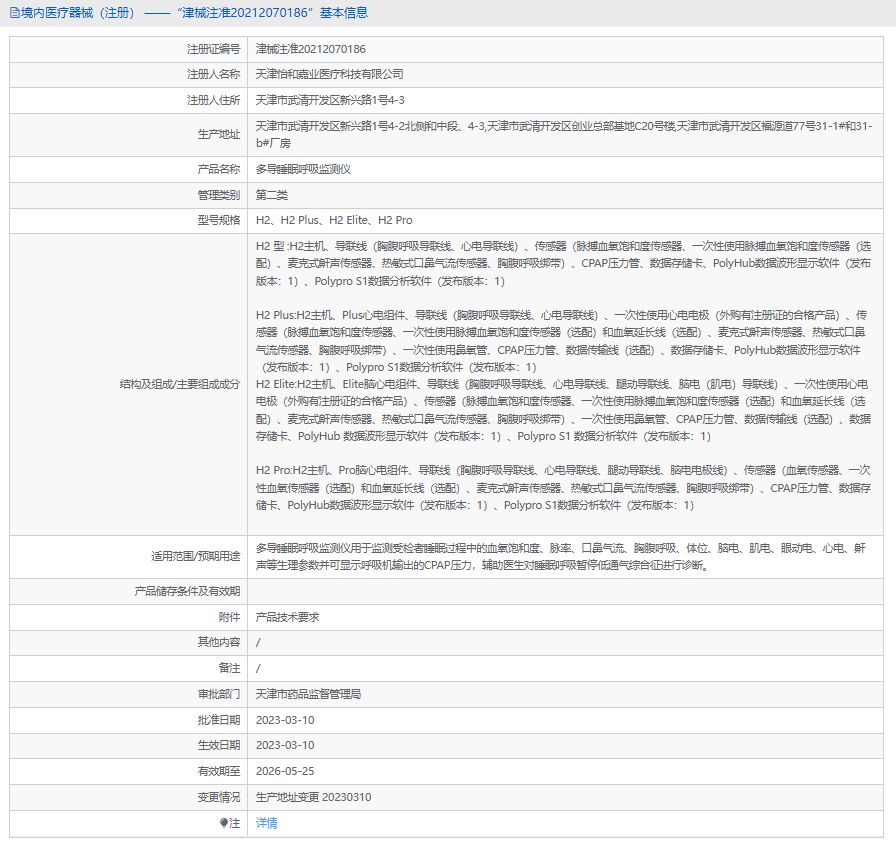Click the 产品储存条件及有效期 label
Image resolution: width=896 pixels, height=845 pixels.
[187, 591]
